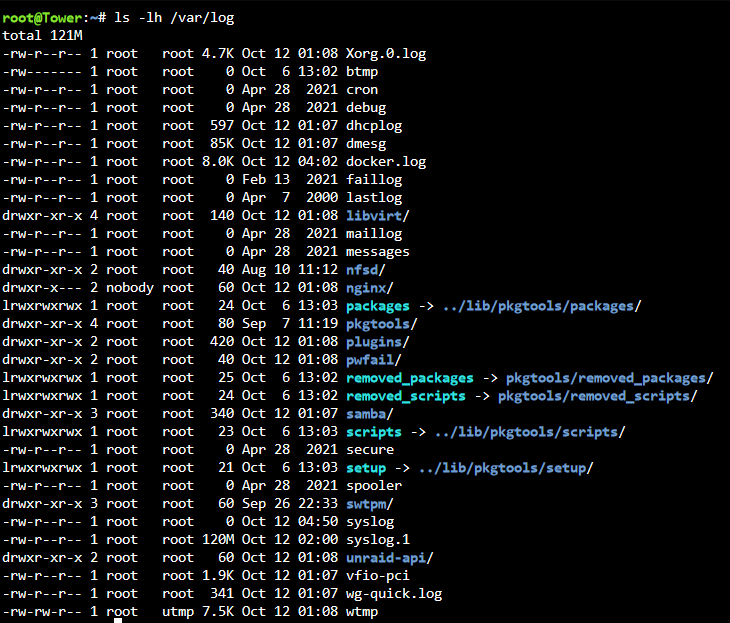This screenshot has width=730, height=623.
Task: Click the dhcplog filename
Action: (x=374, y=126)
